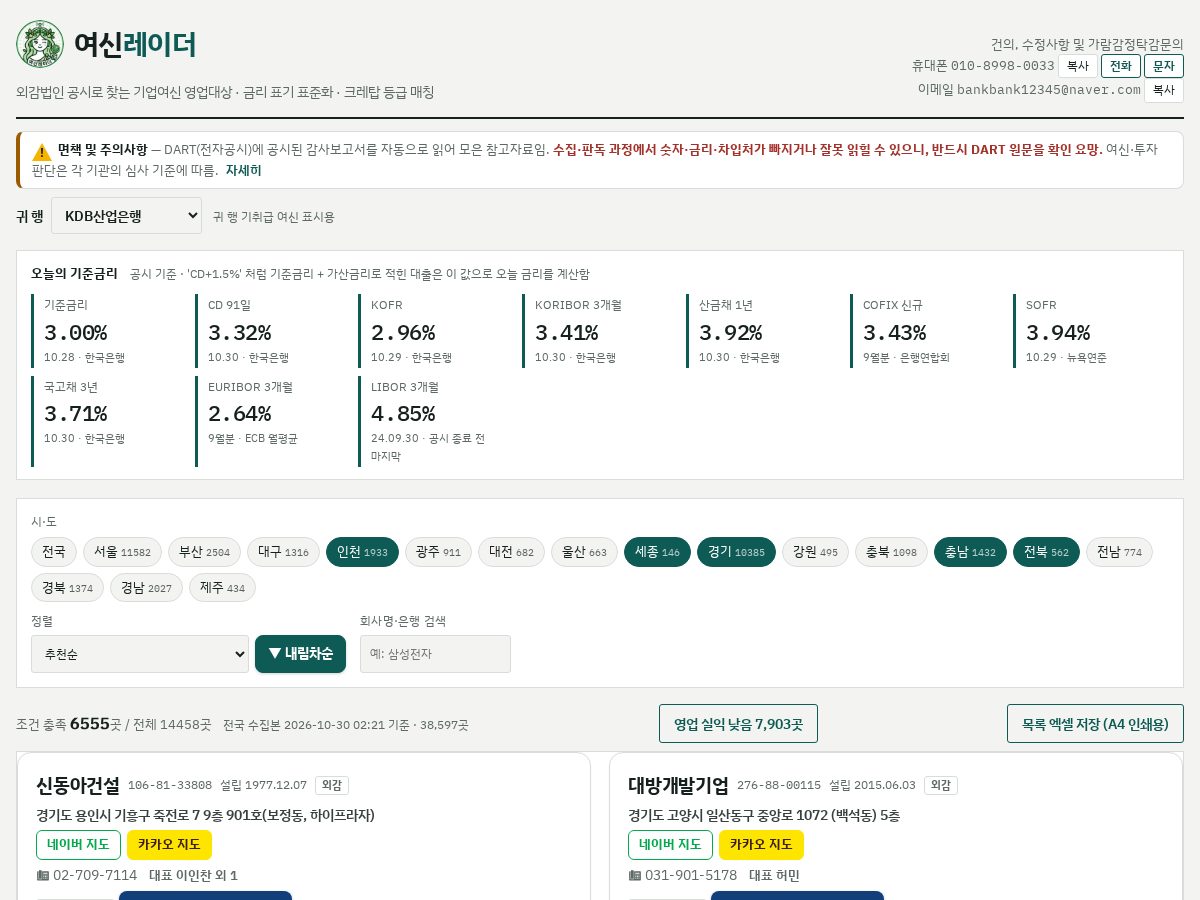This screenshot has width=1200, height=900.
Task: Toggle the 광주 911 region chip
Action: coord(438,552)
